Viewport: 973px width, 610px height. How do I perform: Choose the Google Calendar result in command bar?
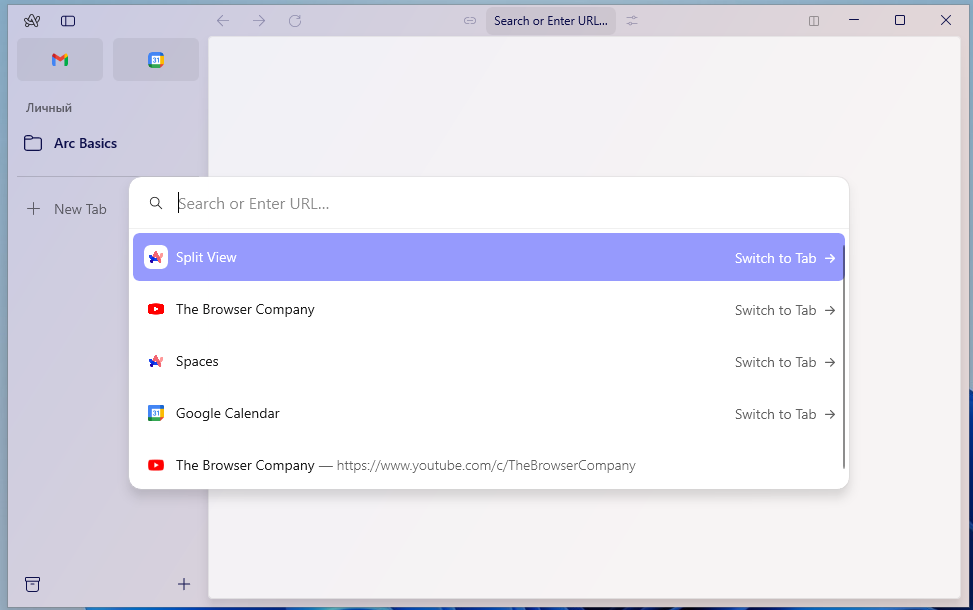point(489,413)
